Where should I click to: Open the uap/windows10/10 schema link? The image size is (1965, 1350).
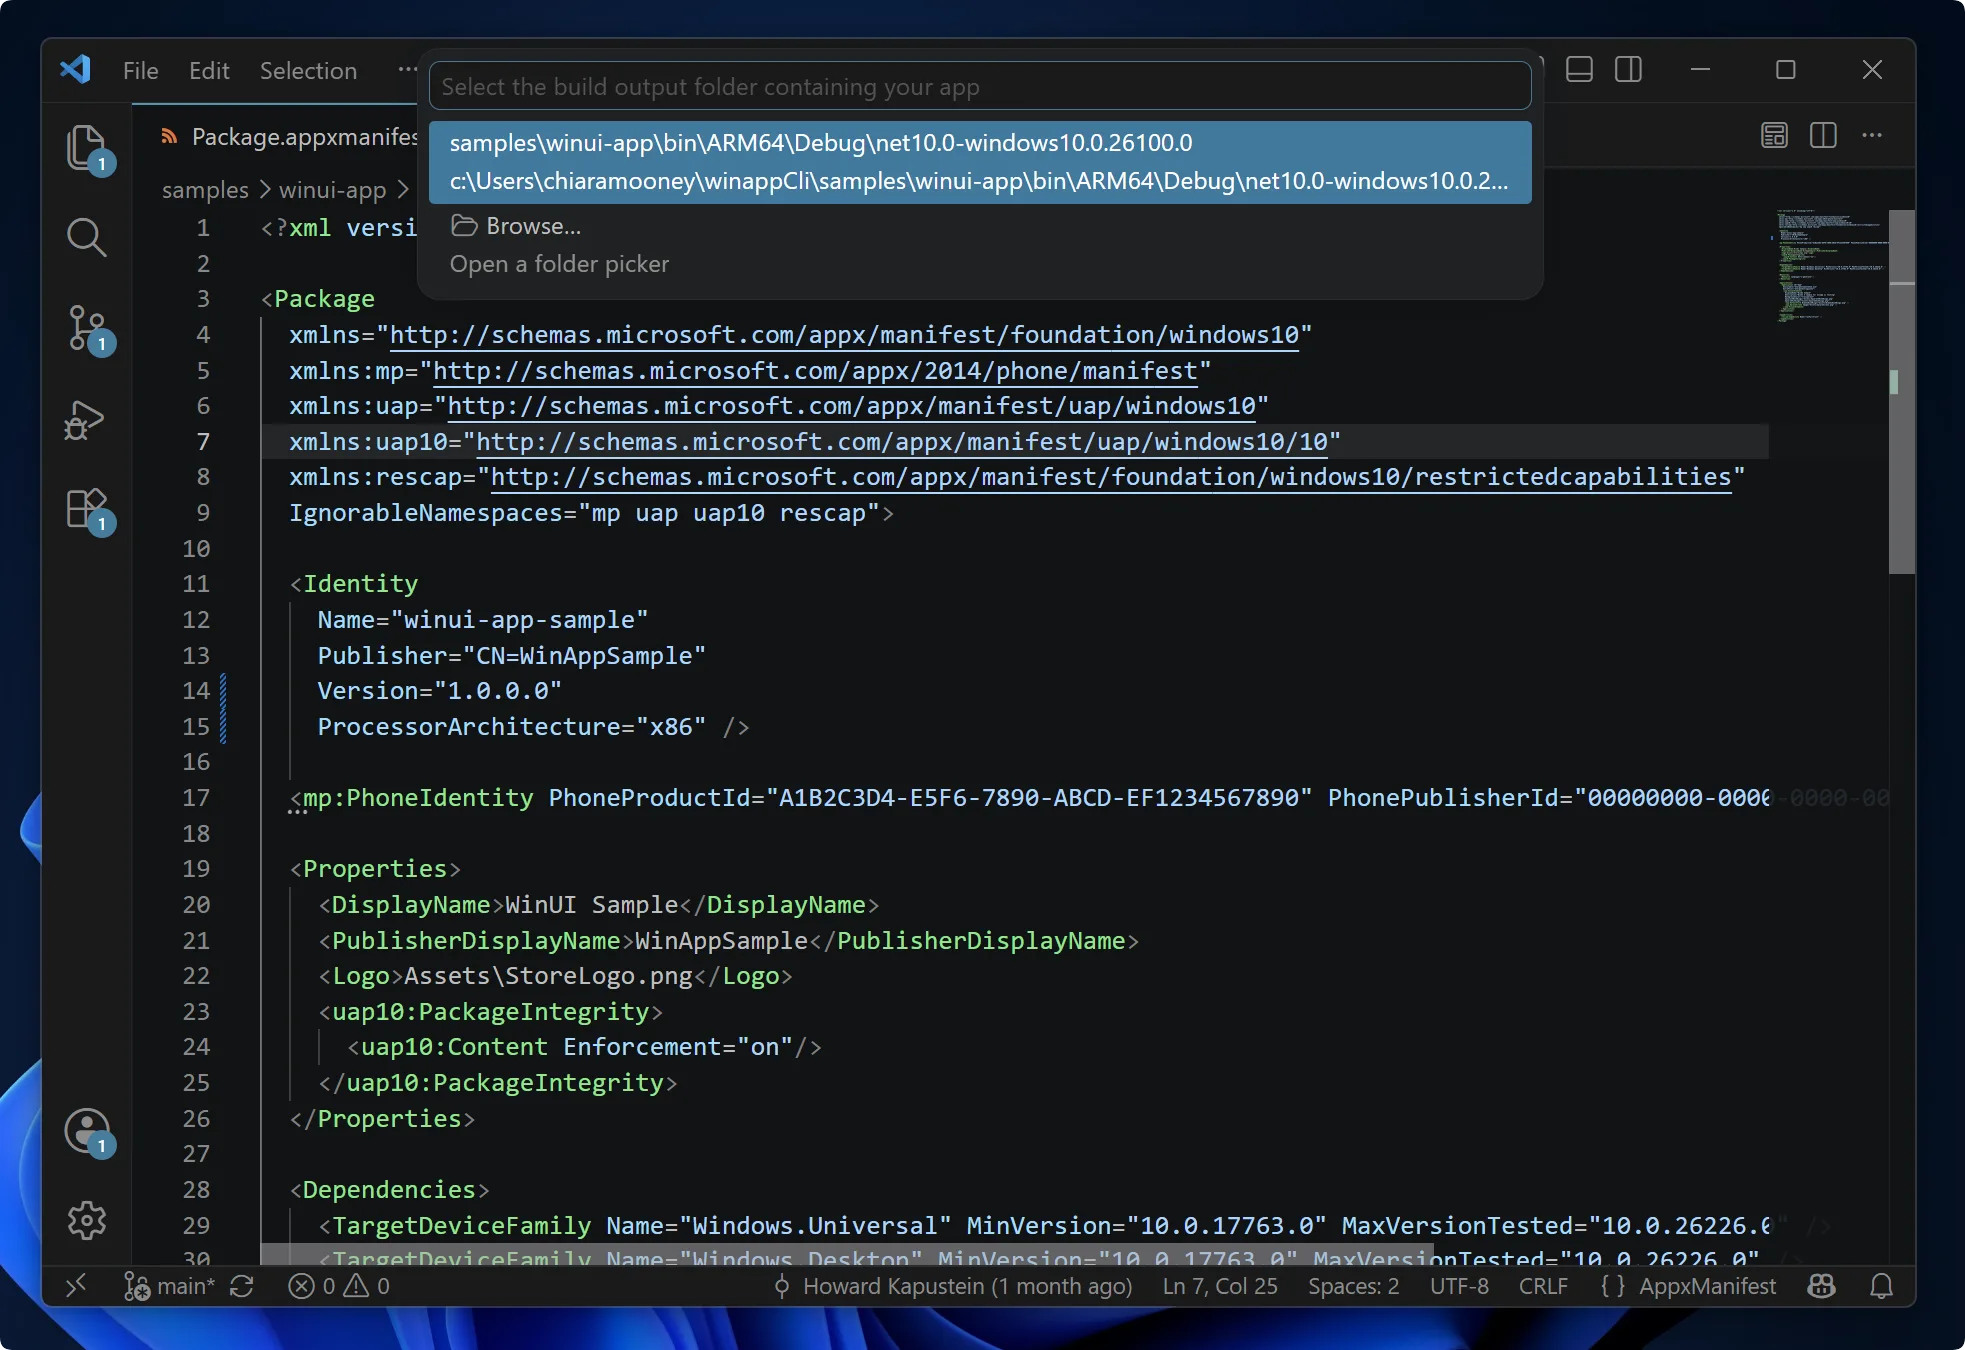pos(901,442)
